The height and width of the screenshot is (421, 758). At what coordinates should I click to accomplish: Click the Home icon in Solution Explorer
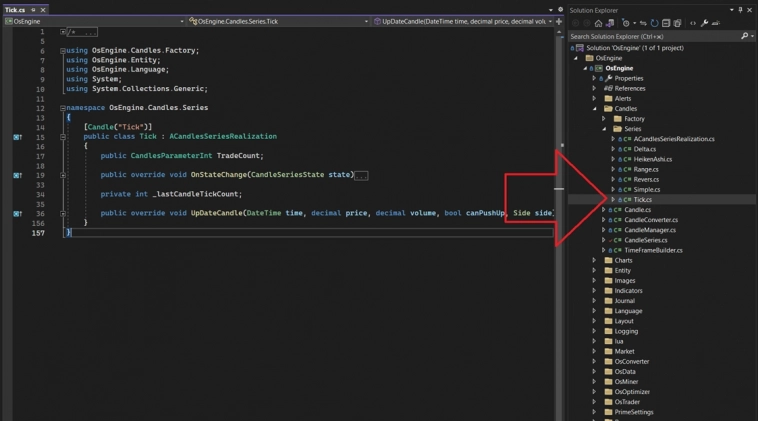[x=598, y=23]
